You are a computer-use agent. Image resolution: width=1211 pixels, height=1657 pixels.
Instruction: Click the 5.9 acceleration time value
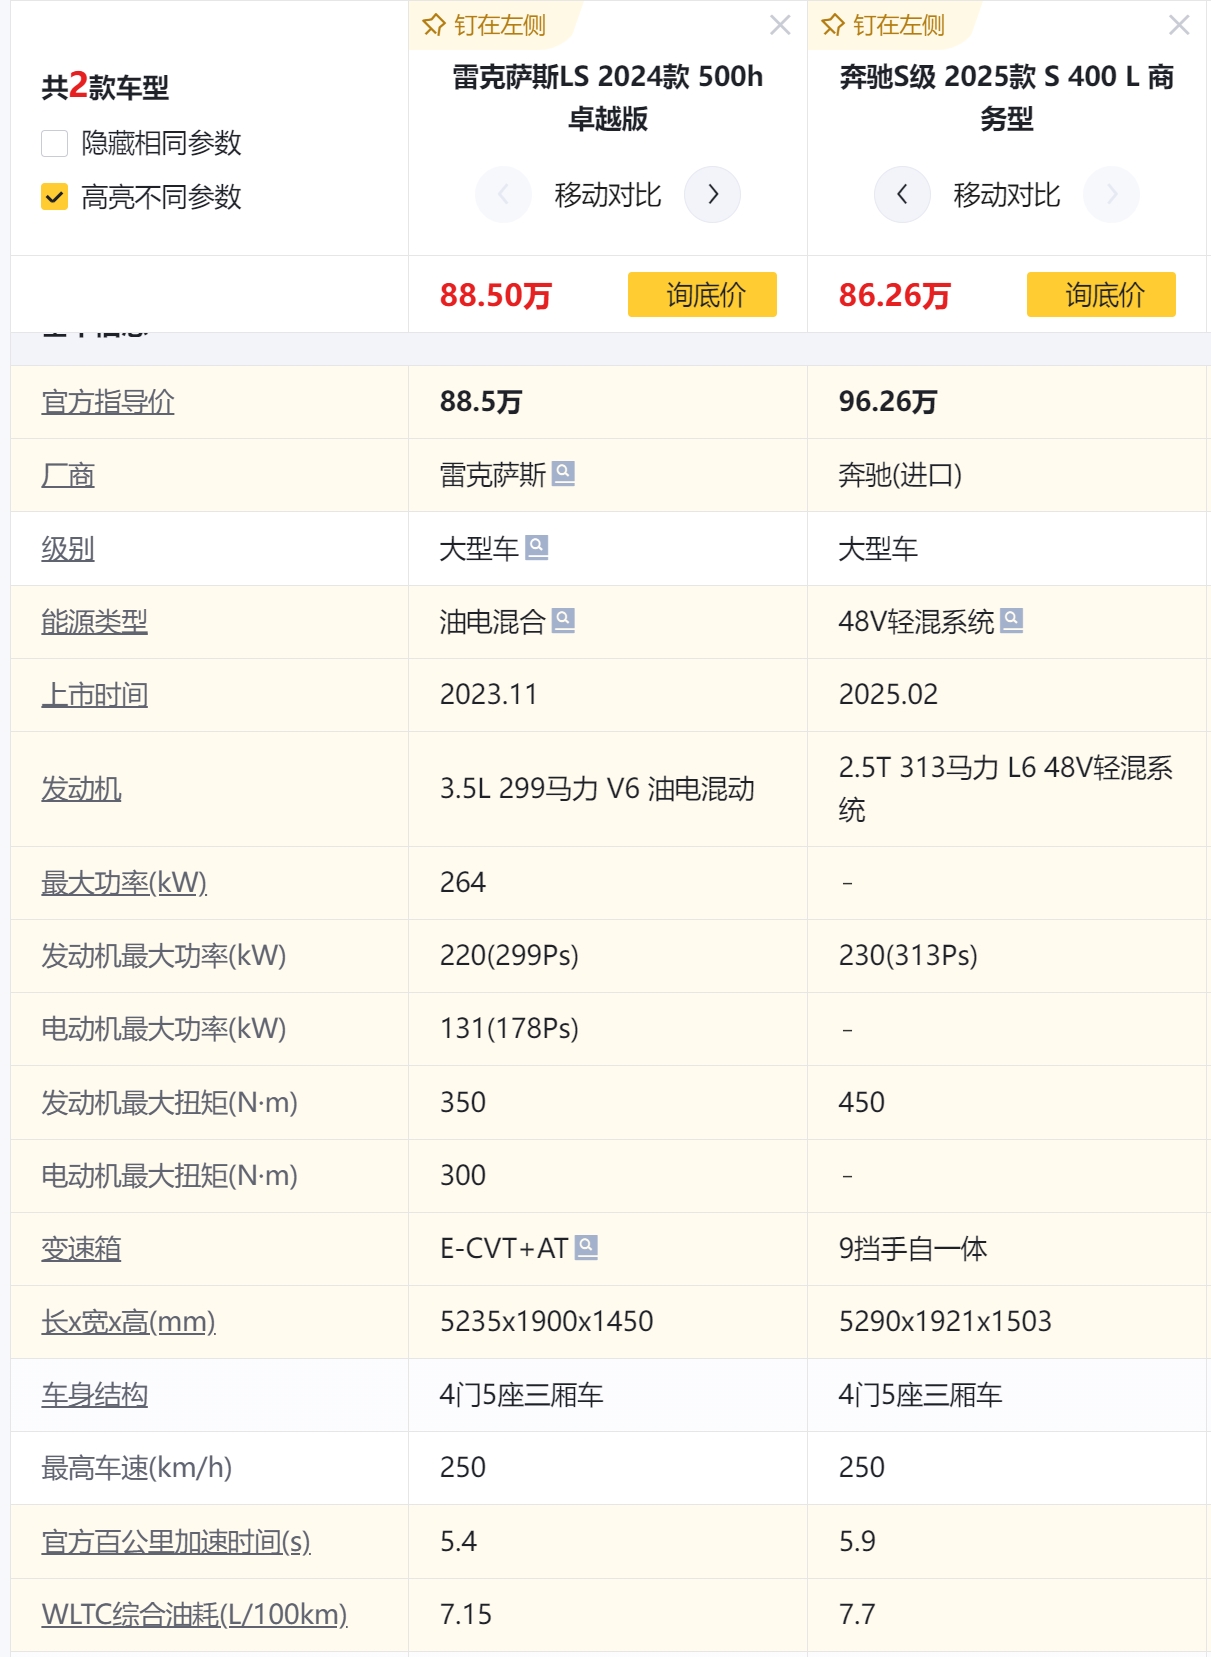[x=858, y=1542]
